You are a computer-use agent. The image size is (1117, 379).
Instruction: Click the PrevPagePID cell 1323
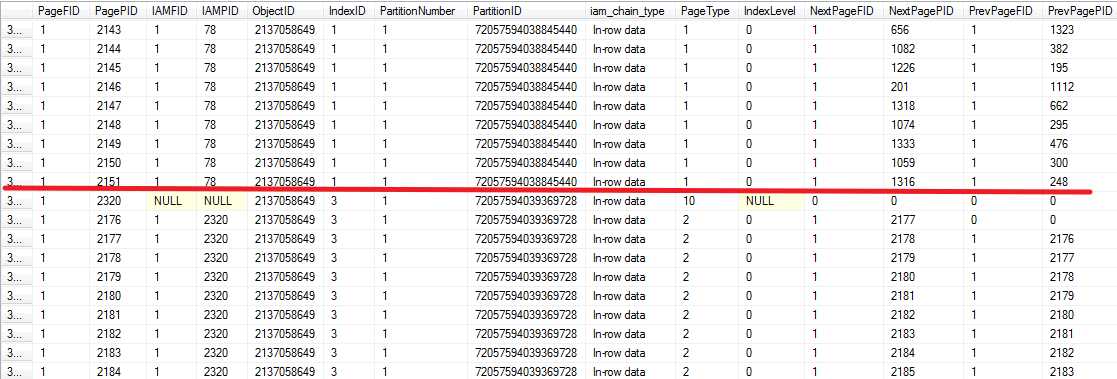1080,30
